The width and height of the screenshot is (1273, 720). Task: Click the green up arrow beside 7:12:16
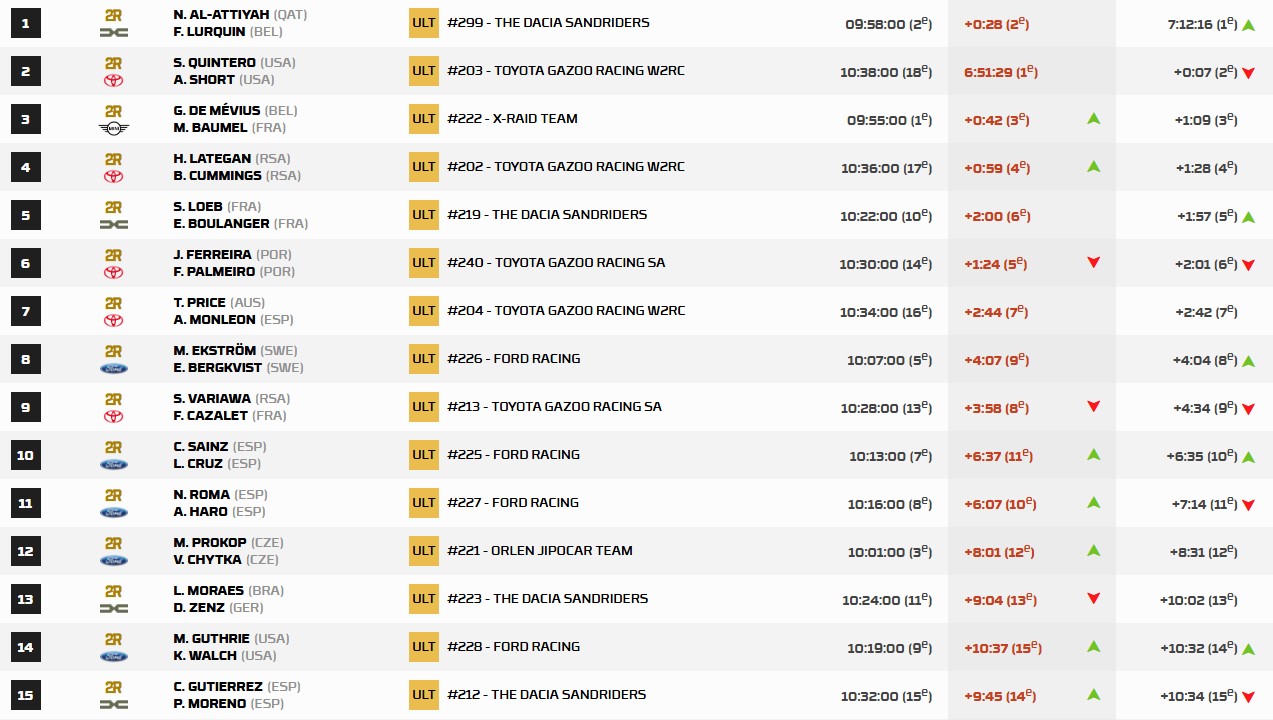tap(1248, 25)
